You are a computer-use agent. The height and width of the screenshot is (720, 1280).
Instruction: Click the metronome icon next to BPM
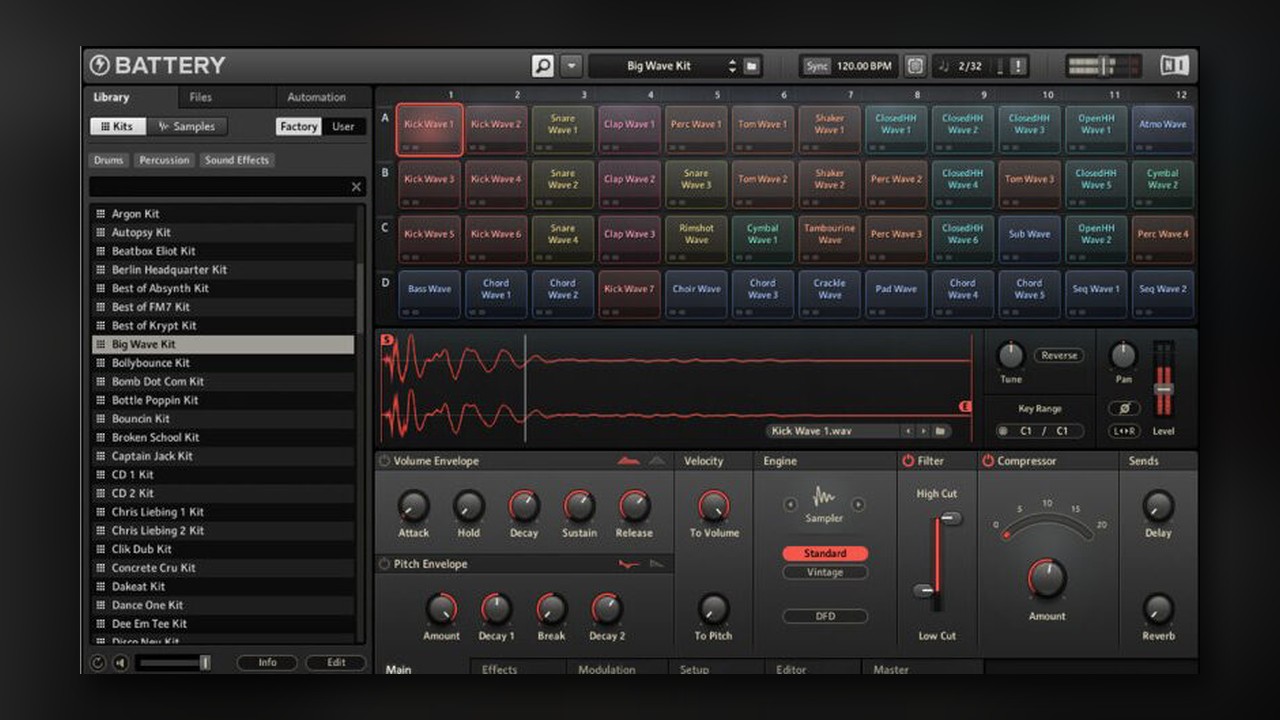pos(915,66)
